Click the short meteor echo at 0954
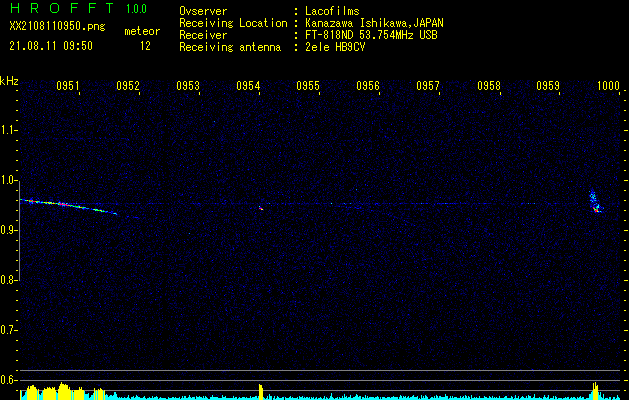Image resolution: width=629 pixels, height=400 pixels. 261,208
